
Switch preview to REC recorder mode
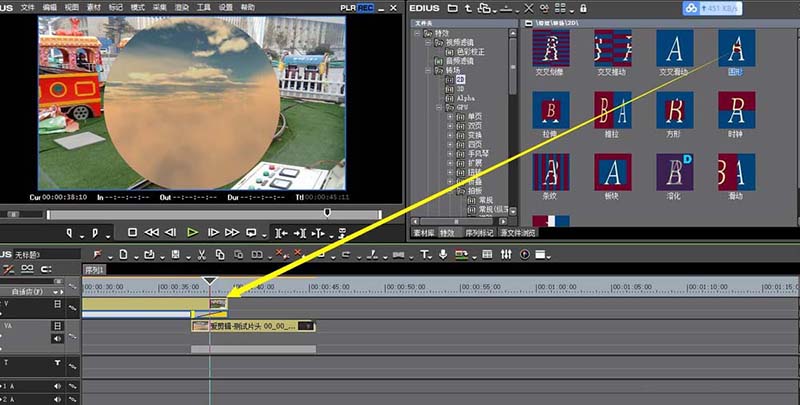click(365, 8)
